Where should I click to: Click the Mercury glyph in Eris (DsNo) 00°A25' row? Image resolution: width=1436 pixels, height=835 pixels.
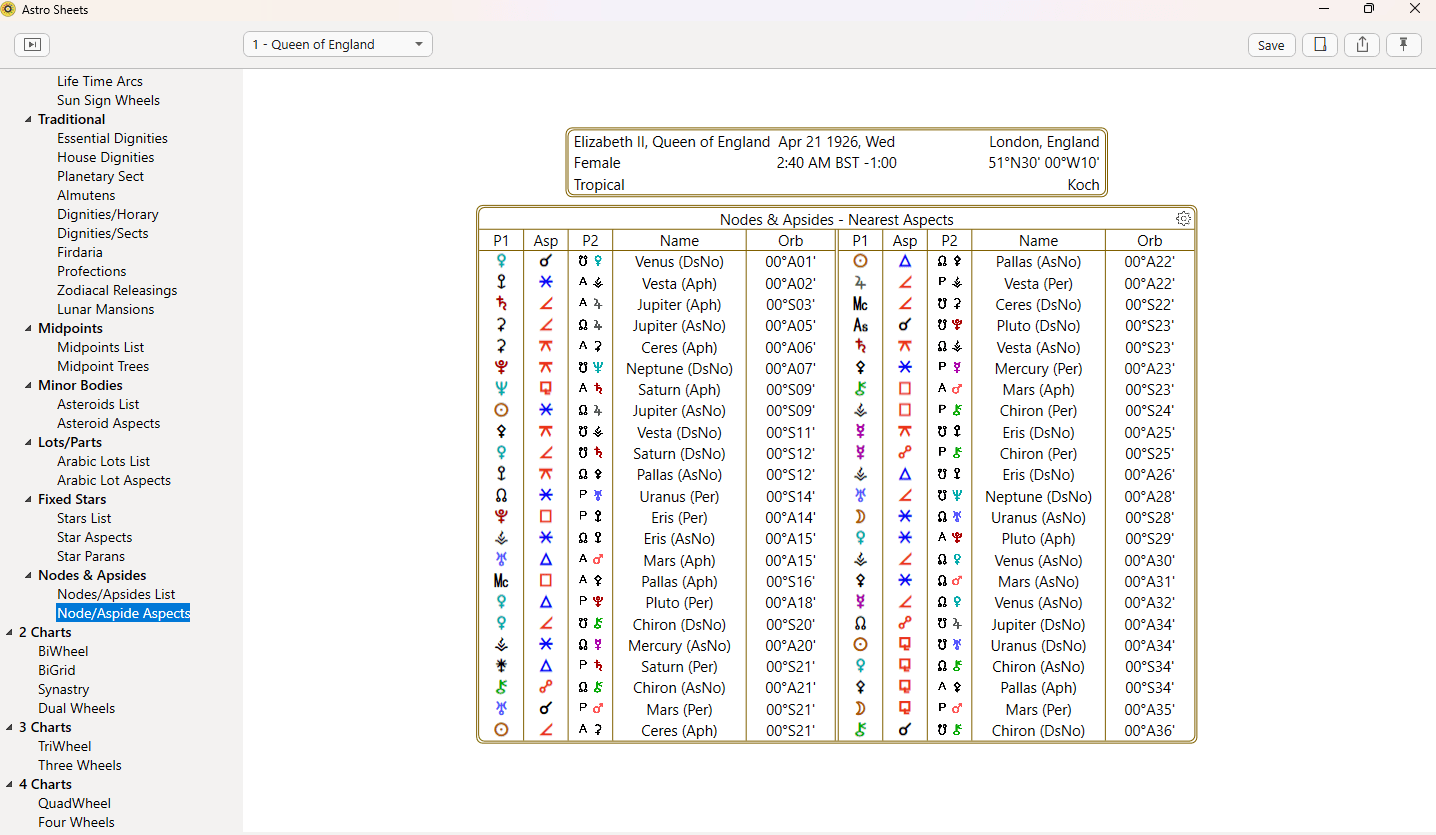coord(860,432)
